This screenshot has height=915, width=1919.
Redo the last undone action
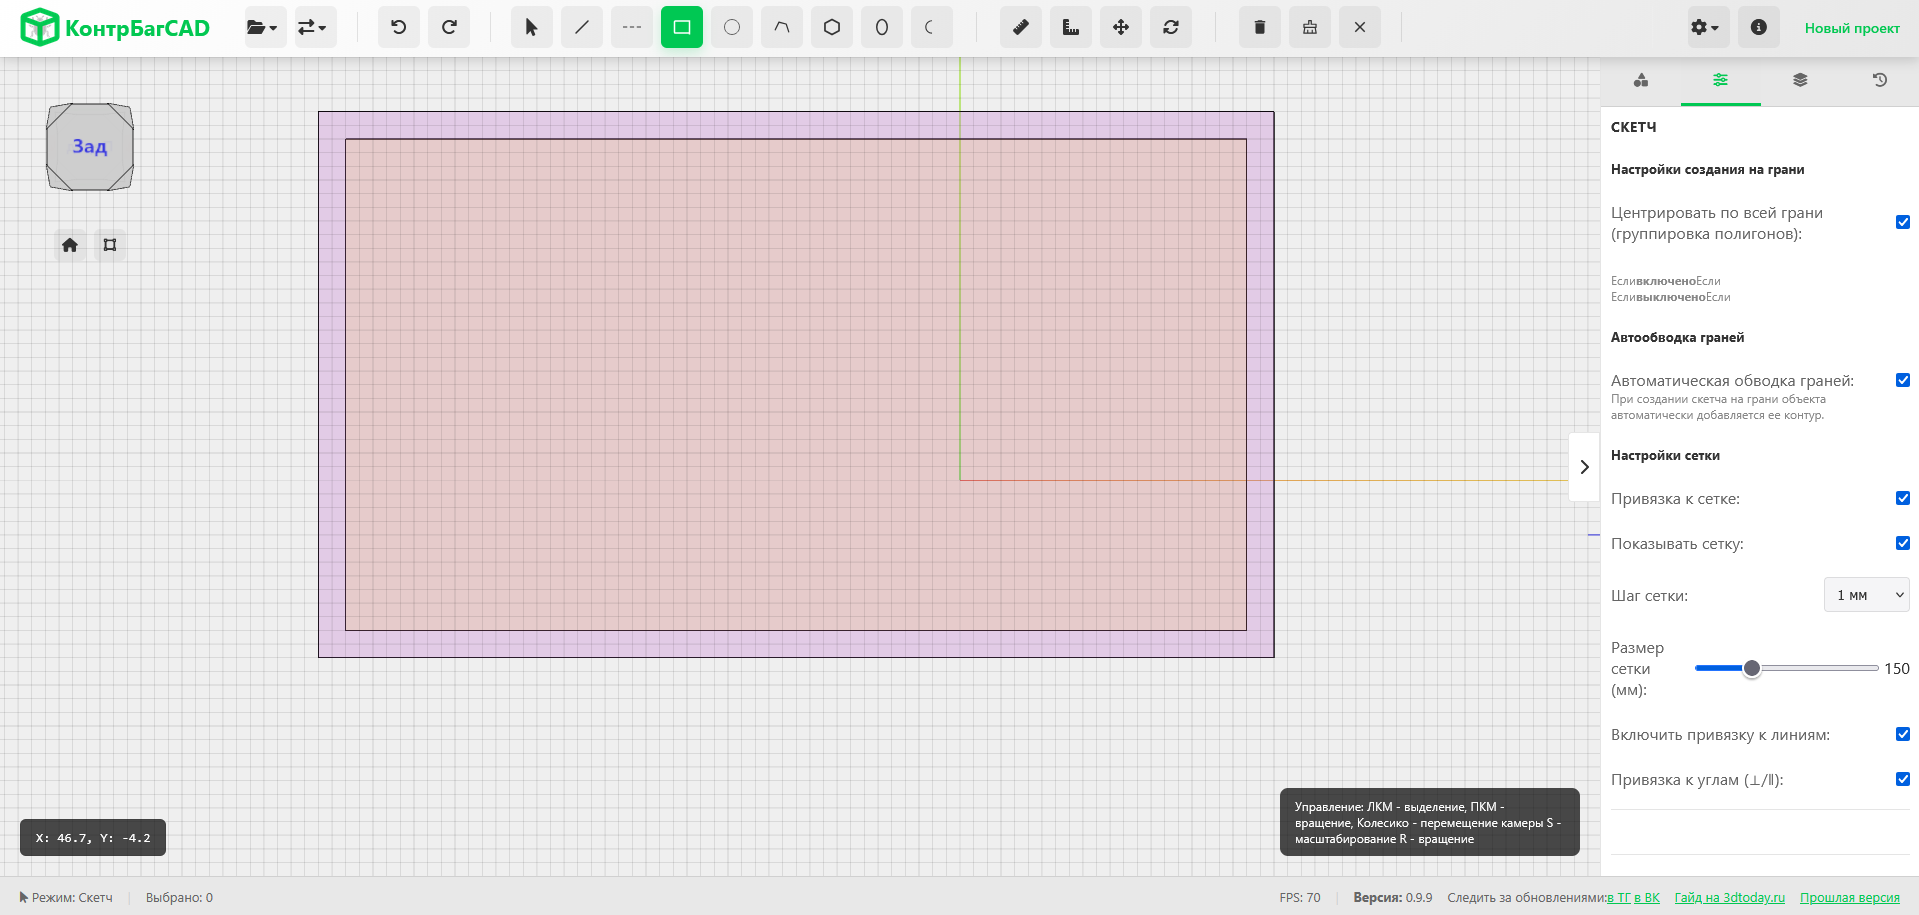coord(449,27)
